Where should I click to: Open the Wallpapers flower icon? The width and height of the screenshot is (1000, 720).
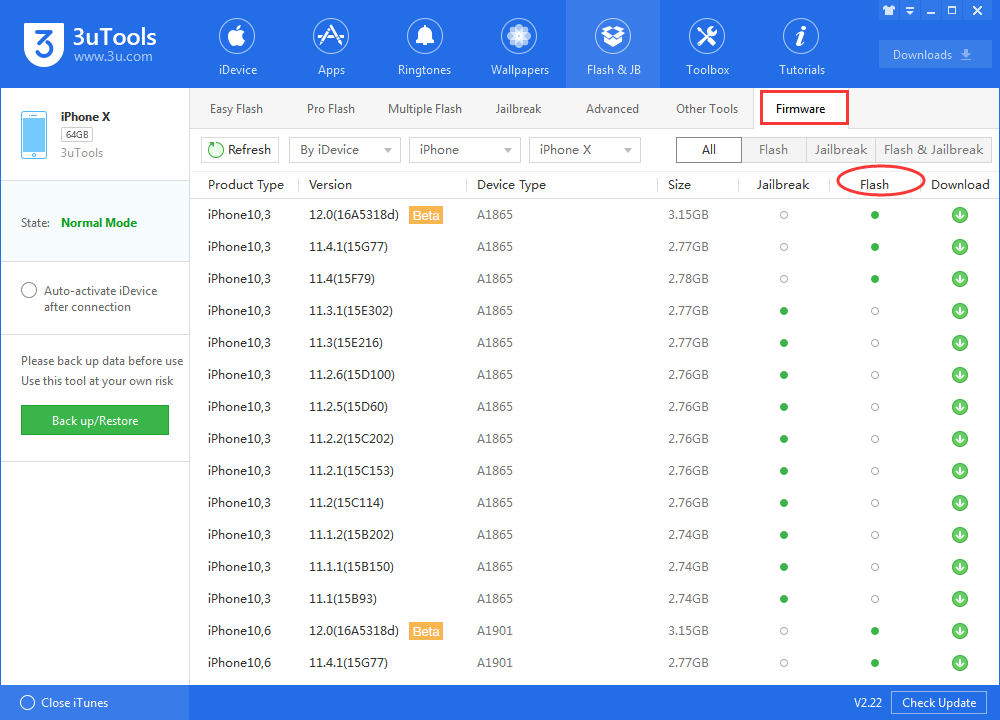pos(519,38)
